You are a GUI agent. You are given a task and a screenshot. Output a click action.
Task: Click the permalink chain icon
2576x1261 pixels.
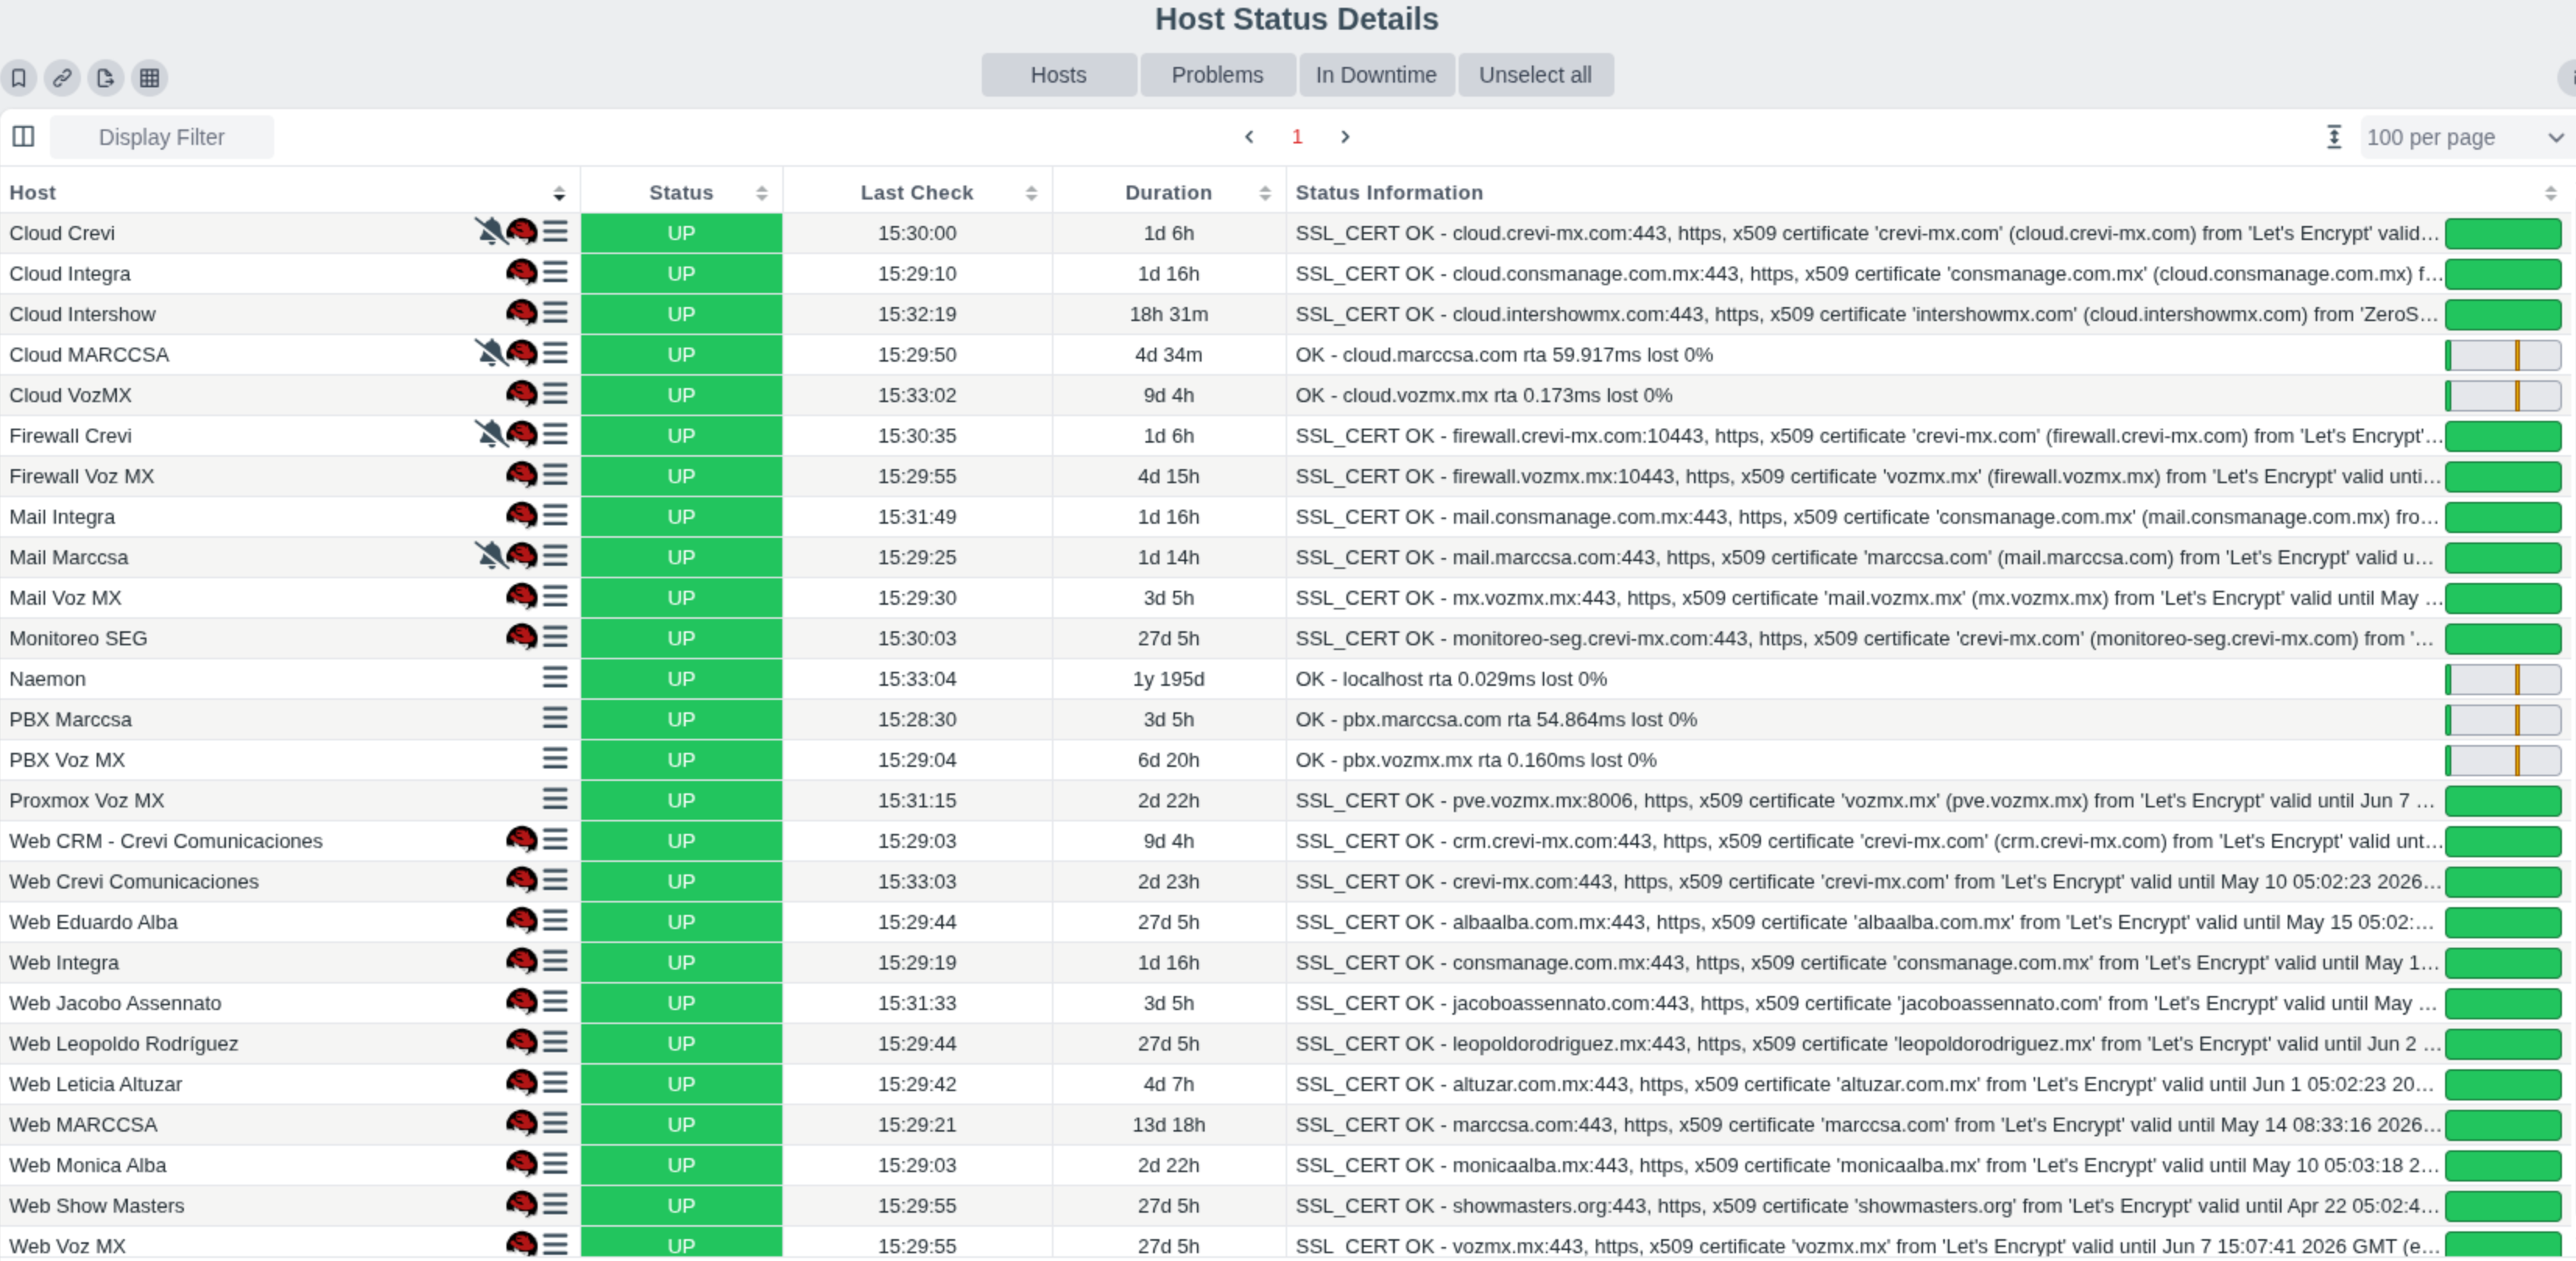click(x=62, y=77)
